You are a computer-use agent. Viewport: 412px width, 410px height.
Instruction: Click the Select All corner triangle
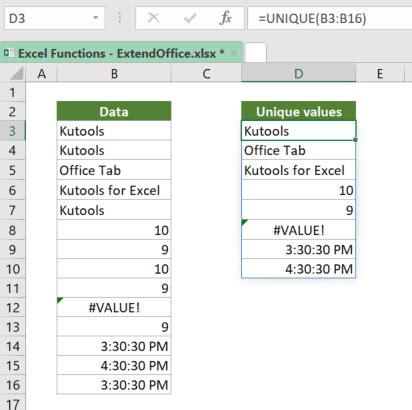point(17,73)
